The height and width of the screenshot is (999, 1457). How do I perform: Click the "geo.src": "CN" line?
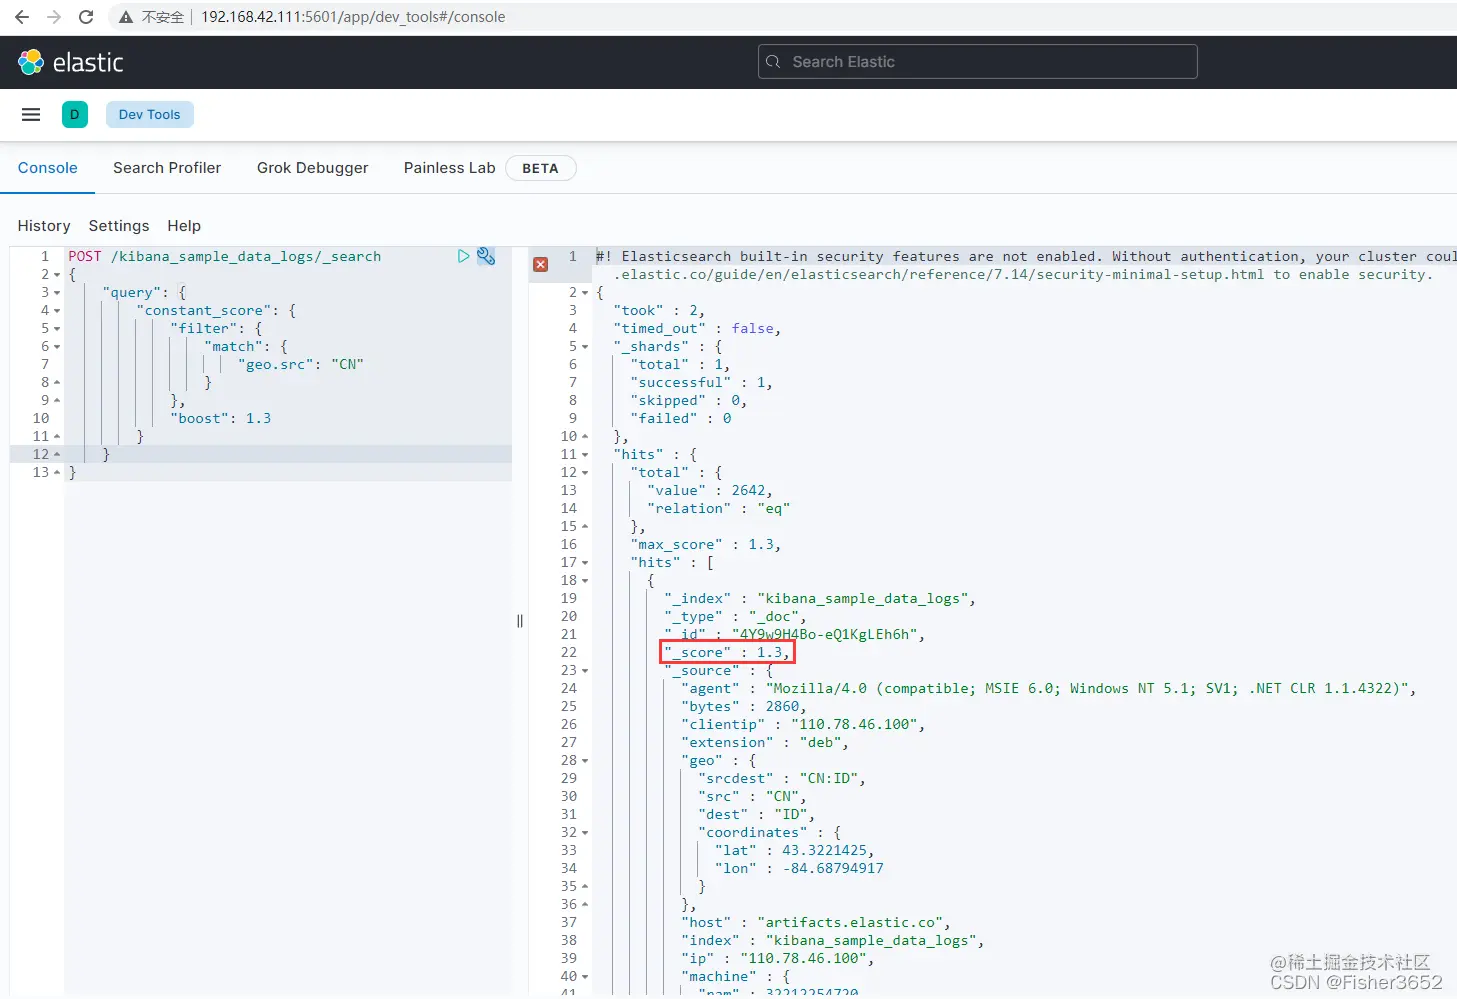pos(301,364)
